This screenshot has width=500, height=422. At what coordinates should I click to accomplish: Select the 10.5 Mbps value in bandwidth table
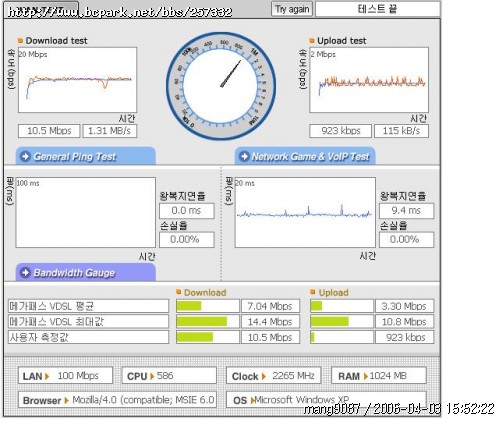[270, 337]
